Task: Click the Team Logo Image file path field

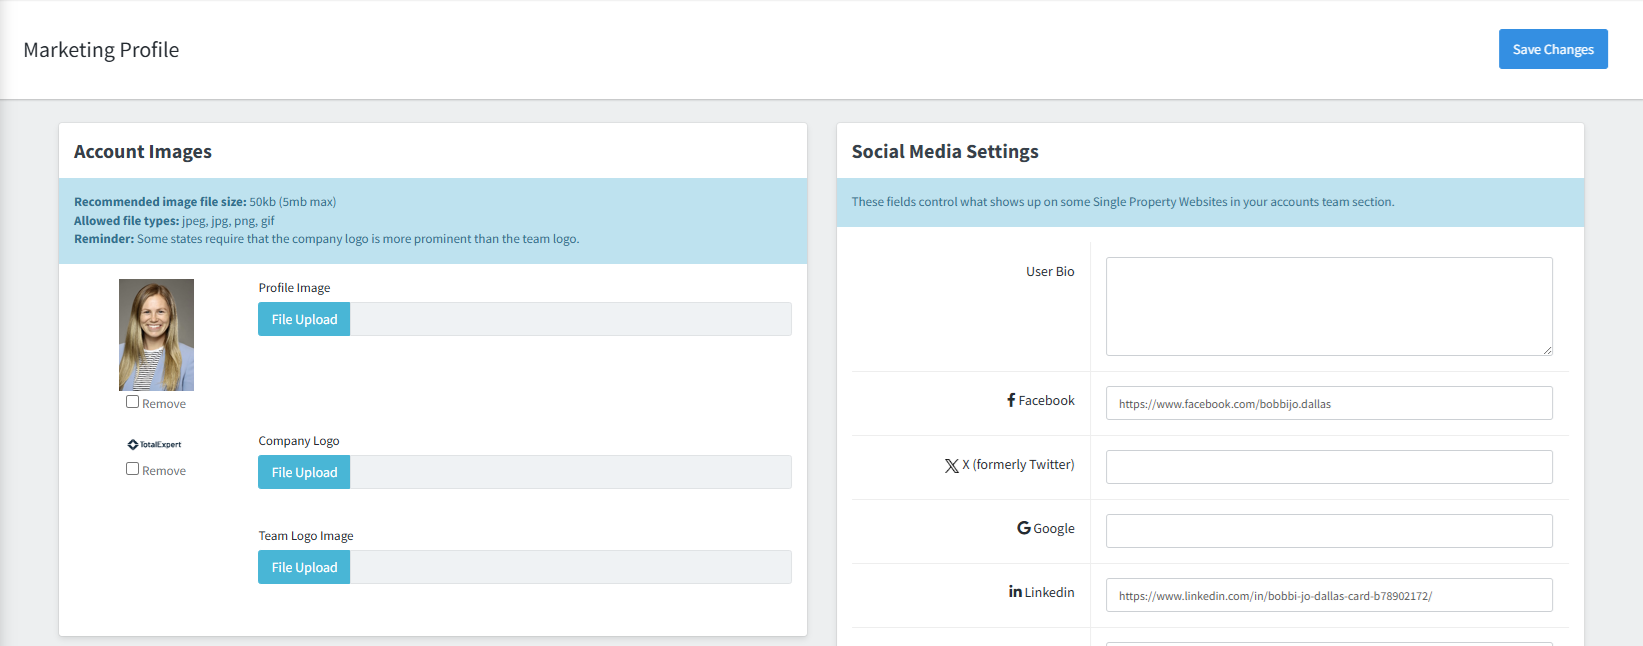Action: 571,567
